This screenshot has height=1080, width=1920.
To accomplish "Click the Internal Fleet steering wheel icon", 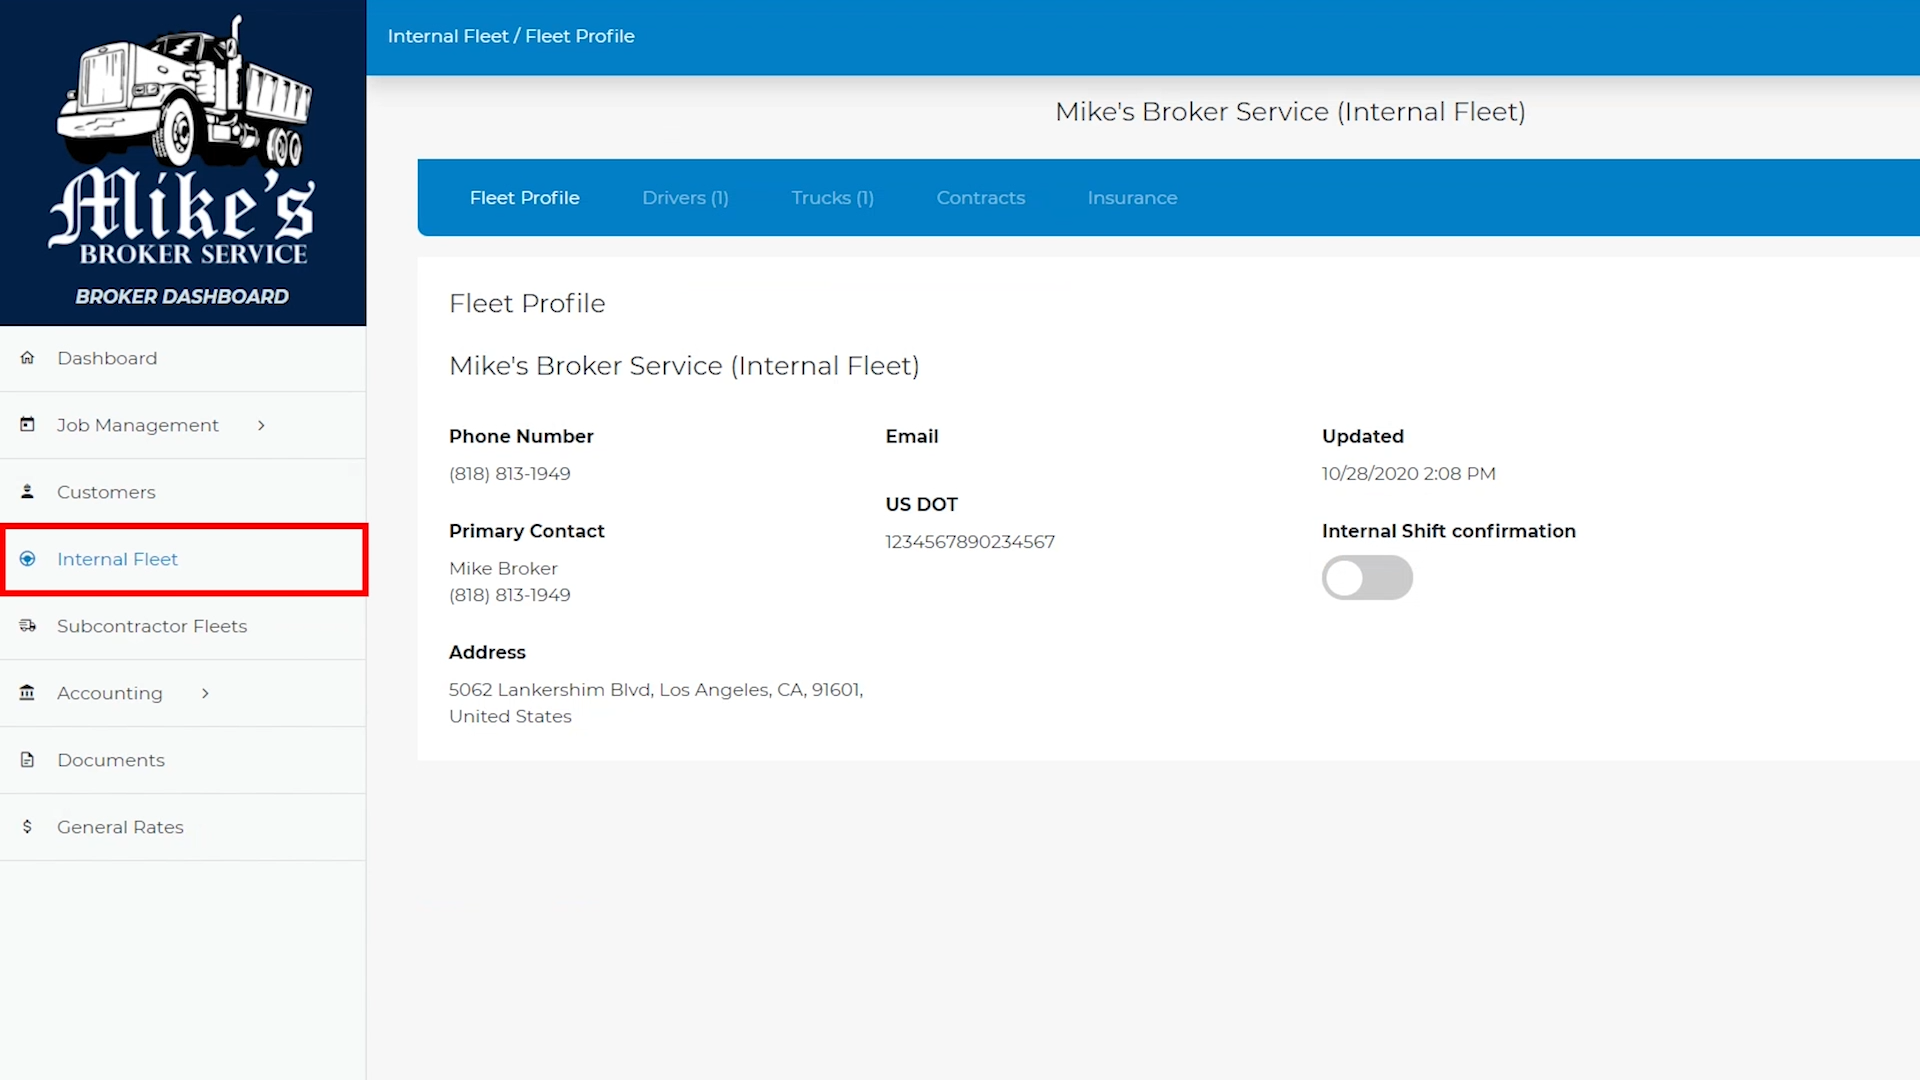I will (27, 559).
